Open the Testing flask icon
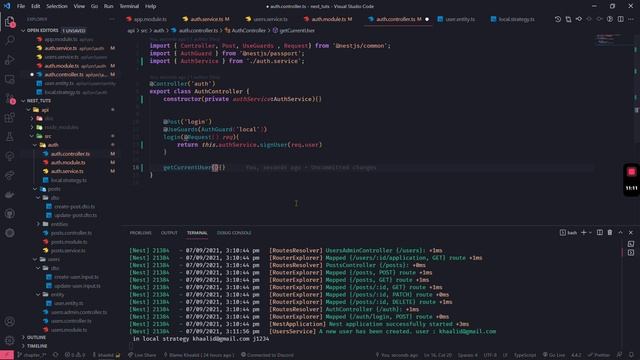This screenshot has height=360, width=640. [x=10, y=137]
